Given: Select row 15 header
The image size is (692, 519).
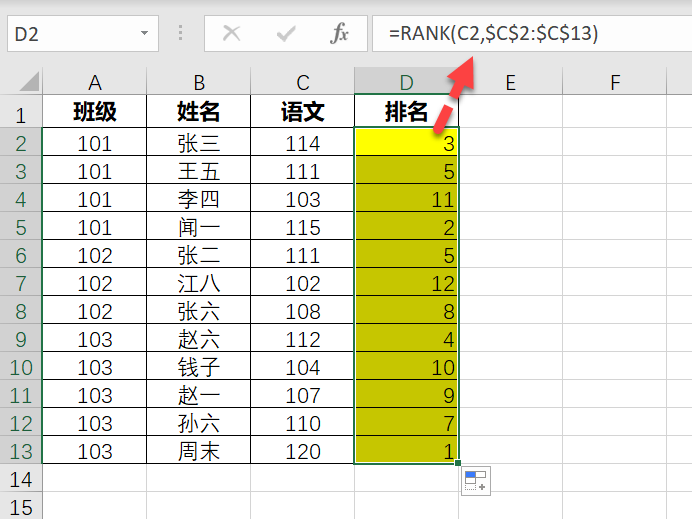Looking at the screenshot, I should pyautogui.click(x=21, y=507).
